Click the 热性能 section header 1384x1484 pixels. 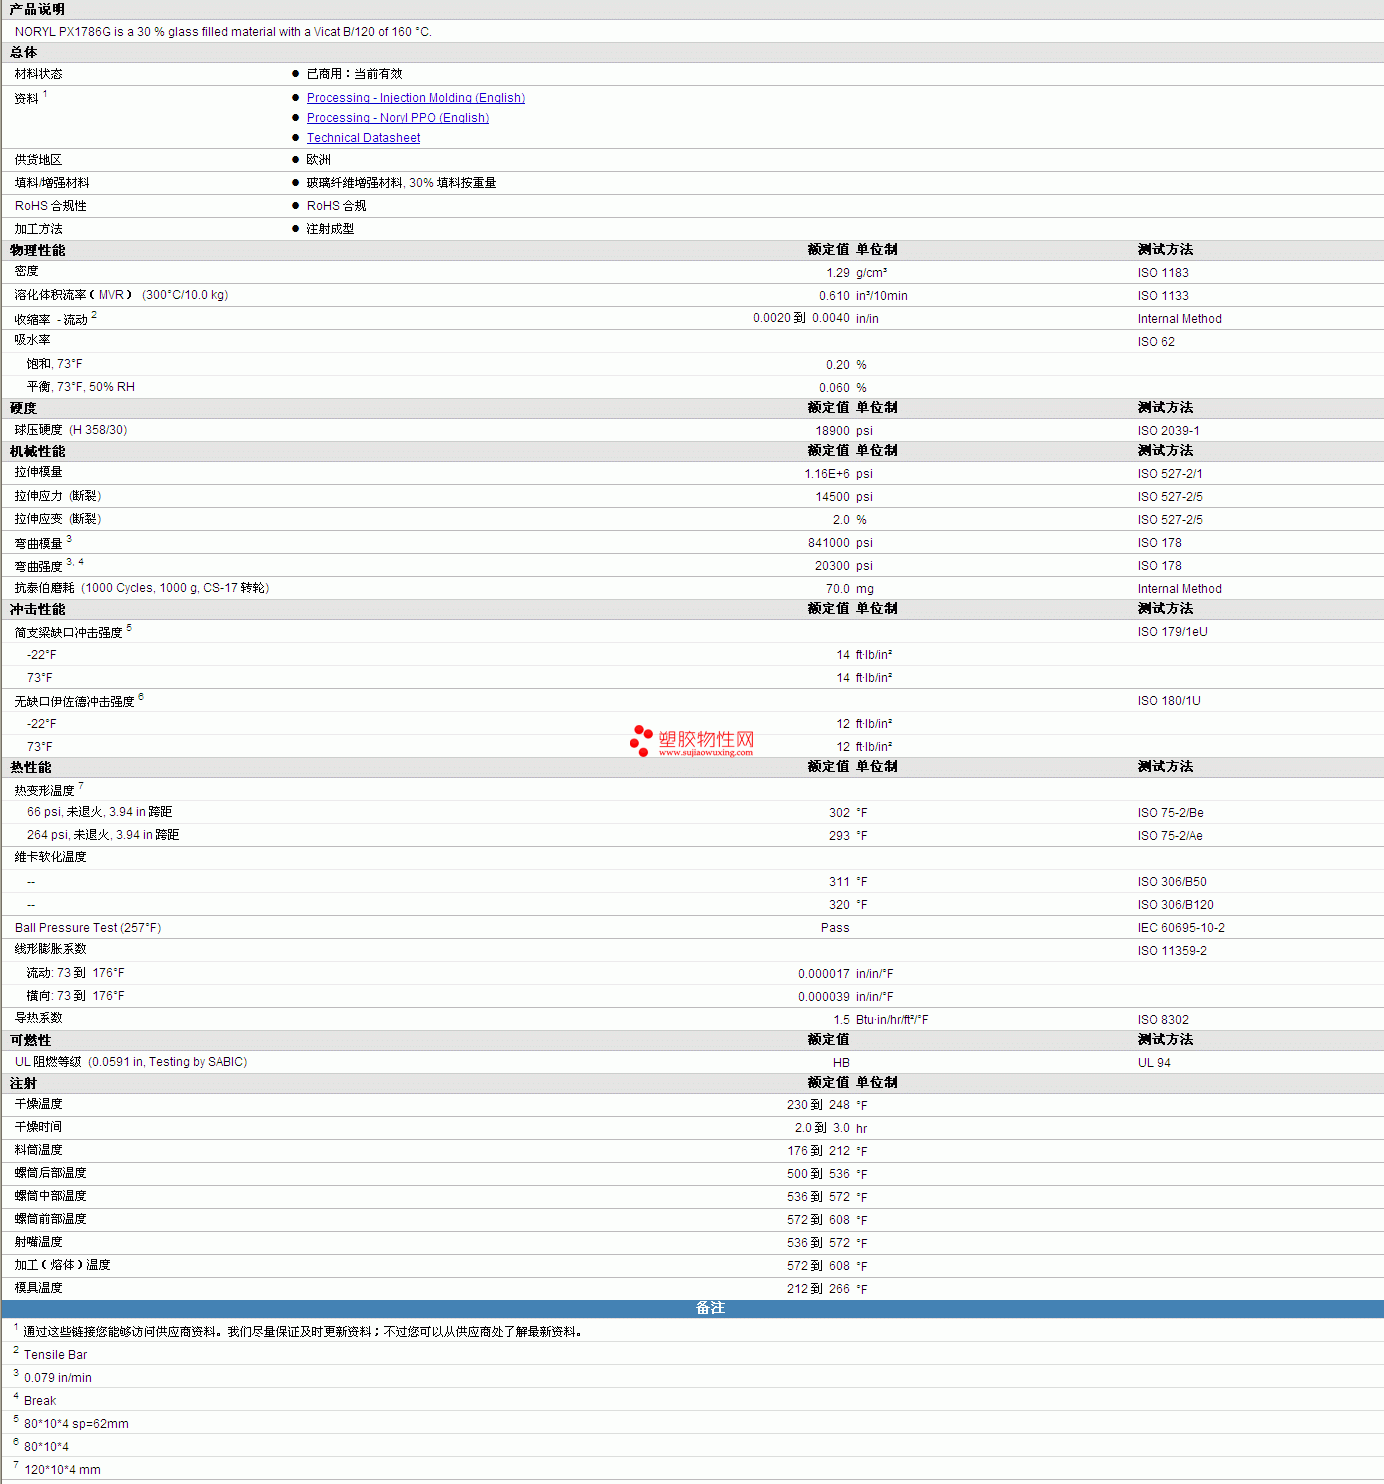pos(31,767)
